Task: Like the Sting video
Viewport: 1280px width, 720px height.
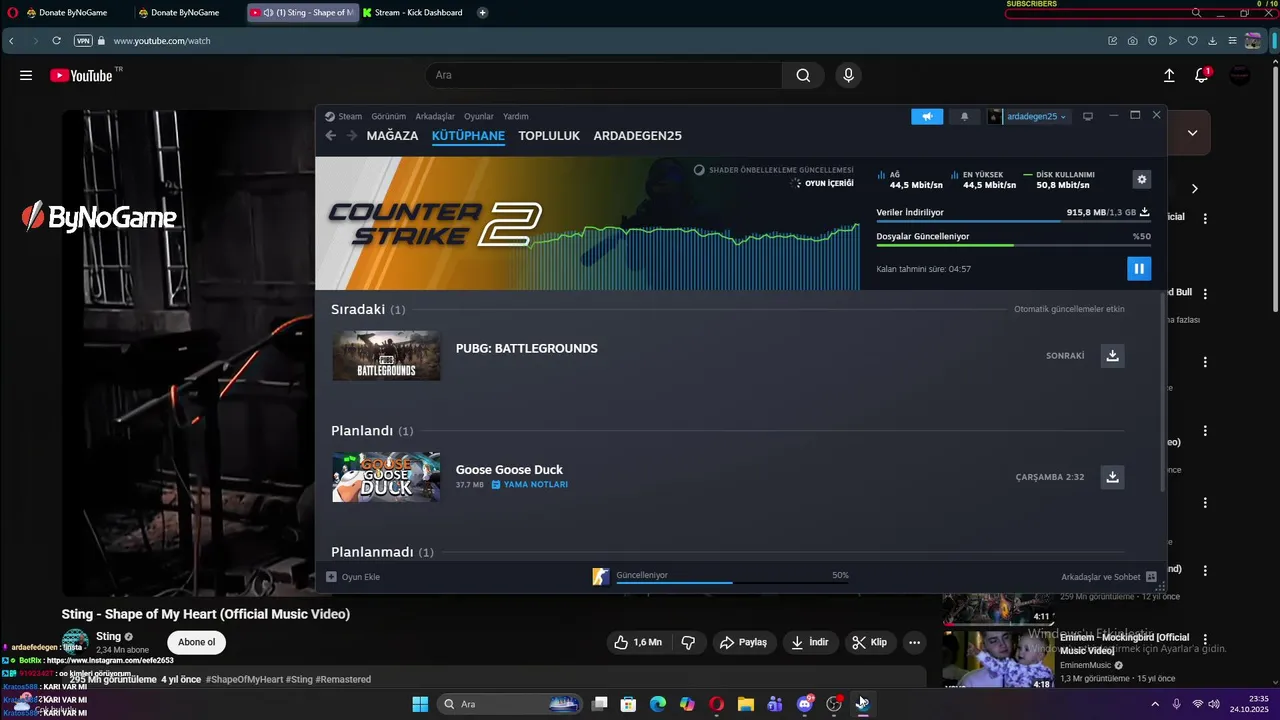Action: 638,642
